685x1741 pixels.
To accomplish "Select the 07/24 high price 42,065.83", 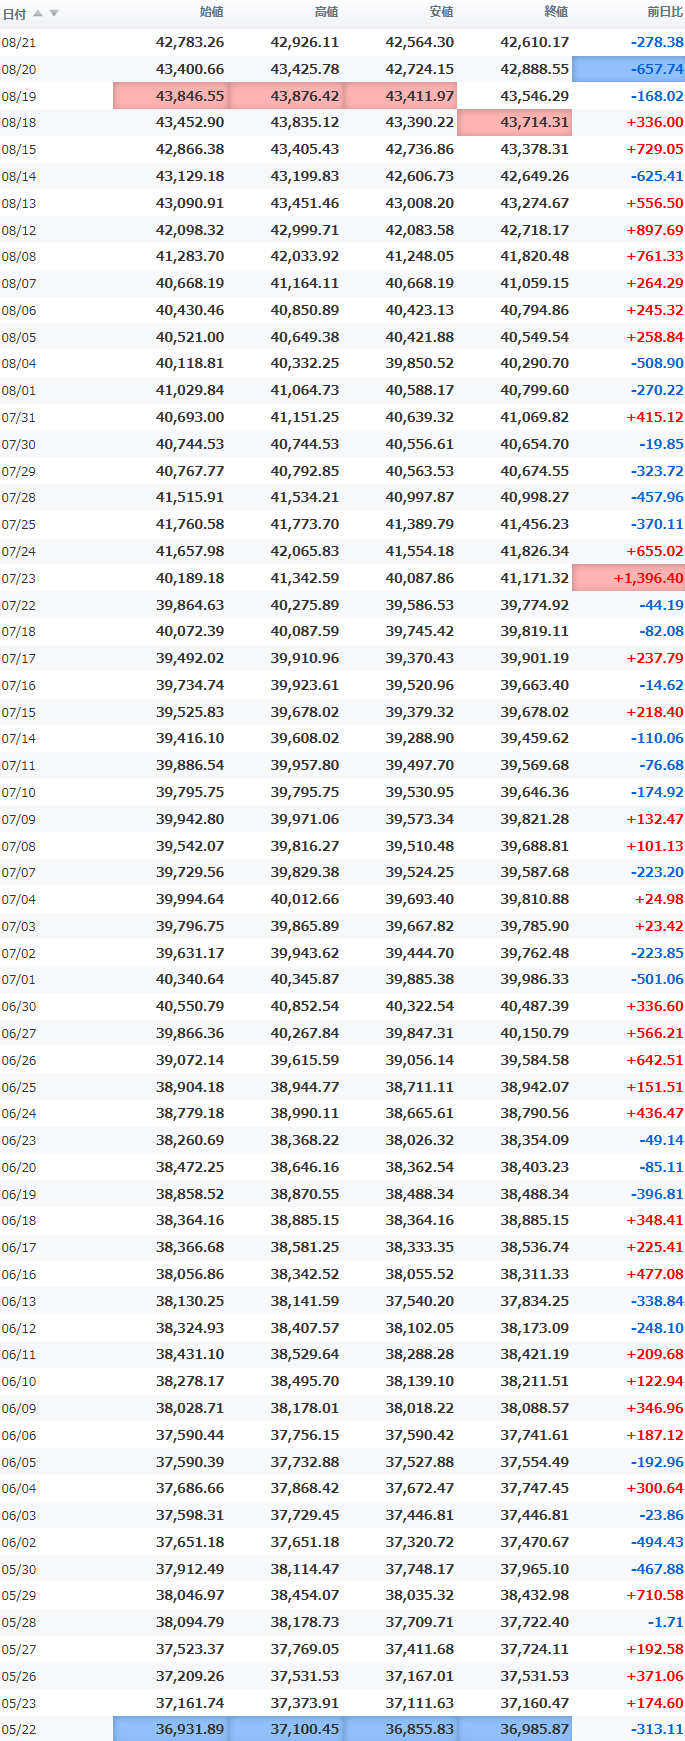I will click(x=305, y=551).
